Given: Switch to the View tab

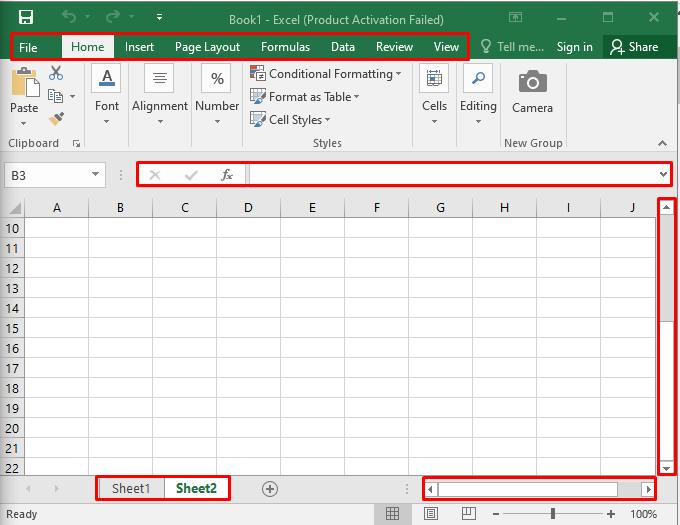Looking at the screenshot, I should [446, 47].
